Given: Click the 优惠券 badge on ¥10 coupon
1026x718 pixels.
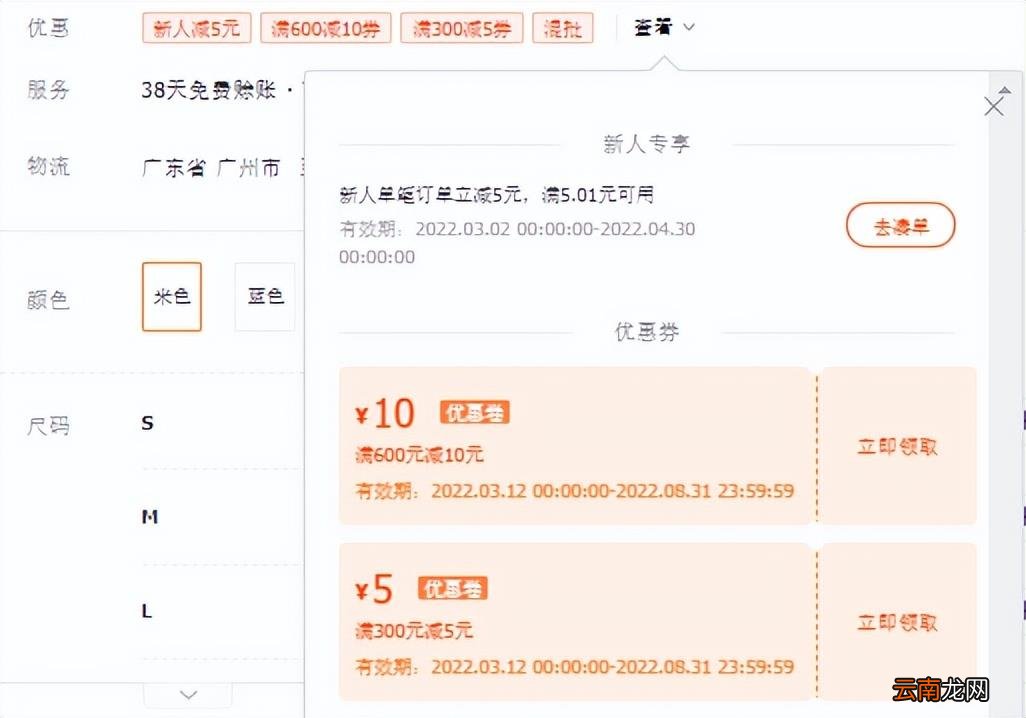Looking at the screenshot, I should tap(474, 413).
